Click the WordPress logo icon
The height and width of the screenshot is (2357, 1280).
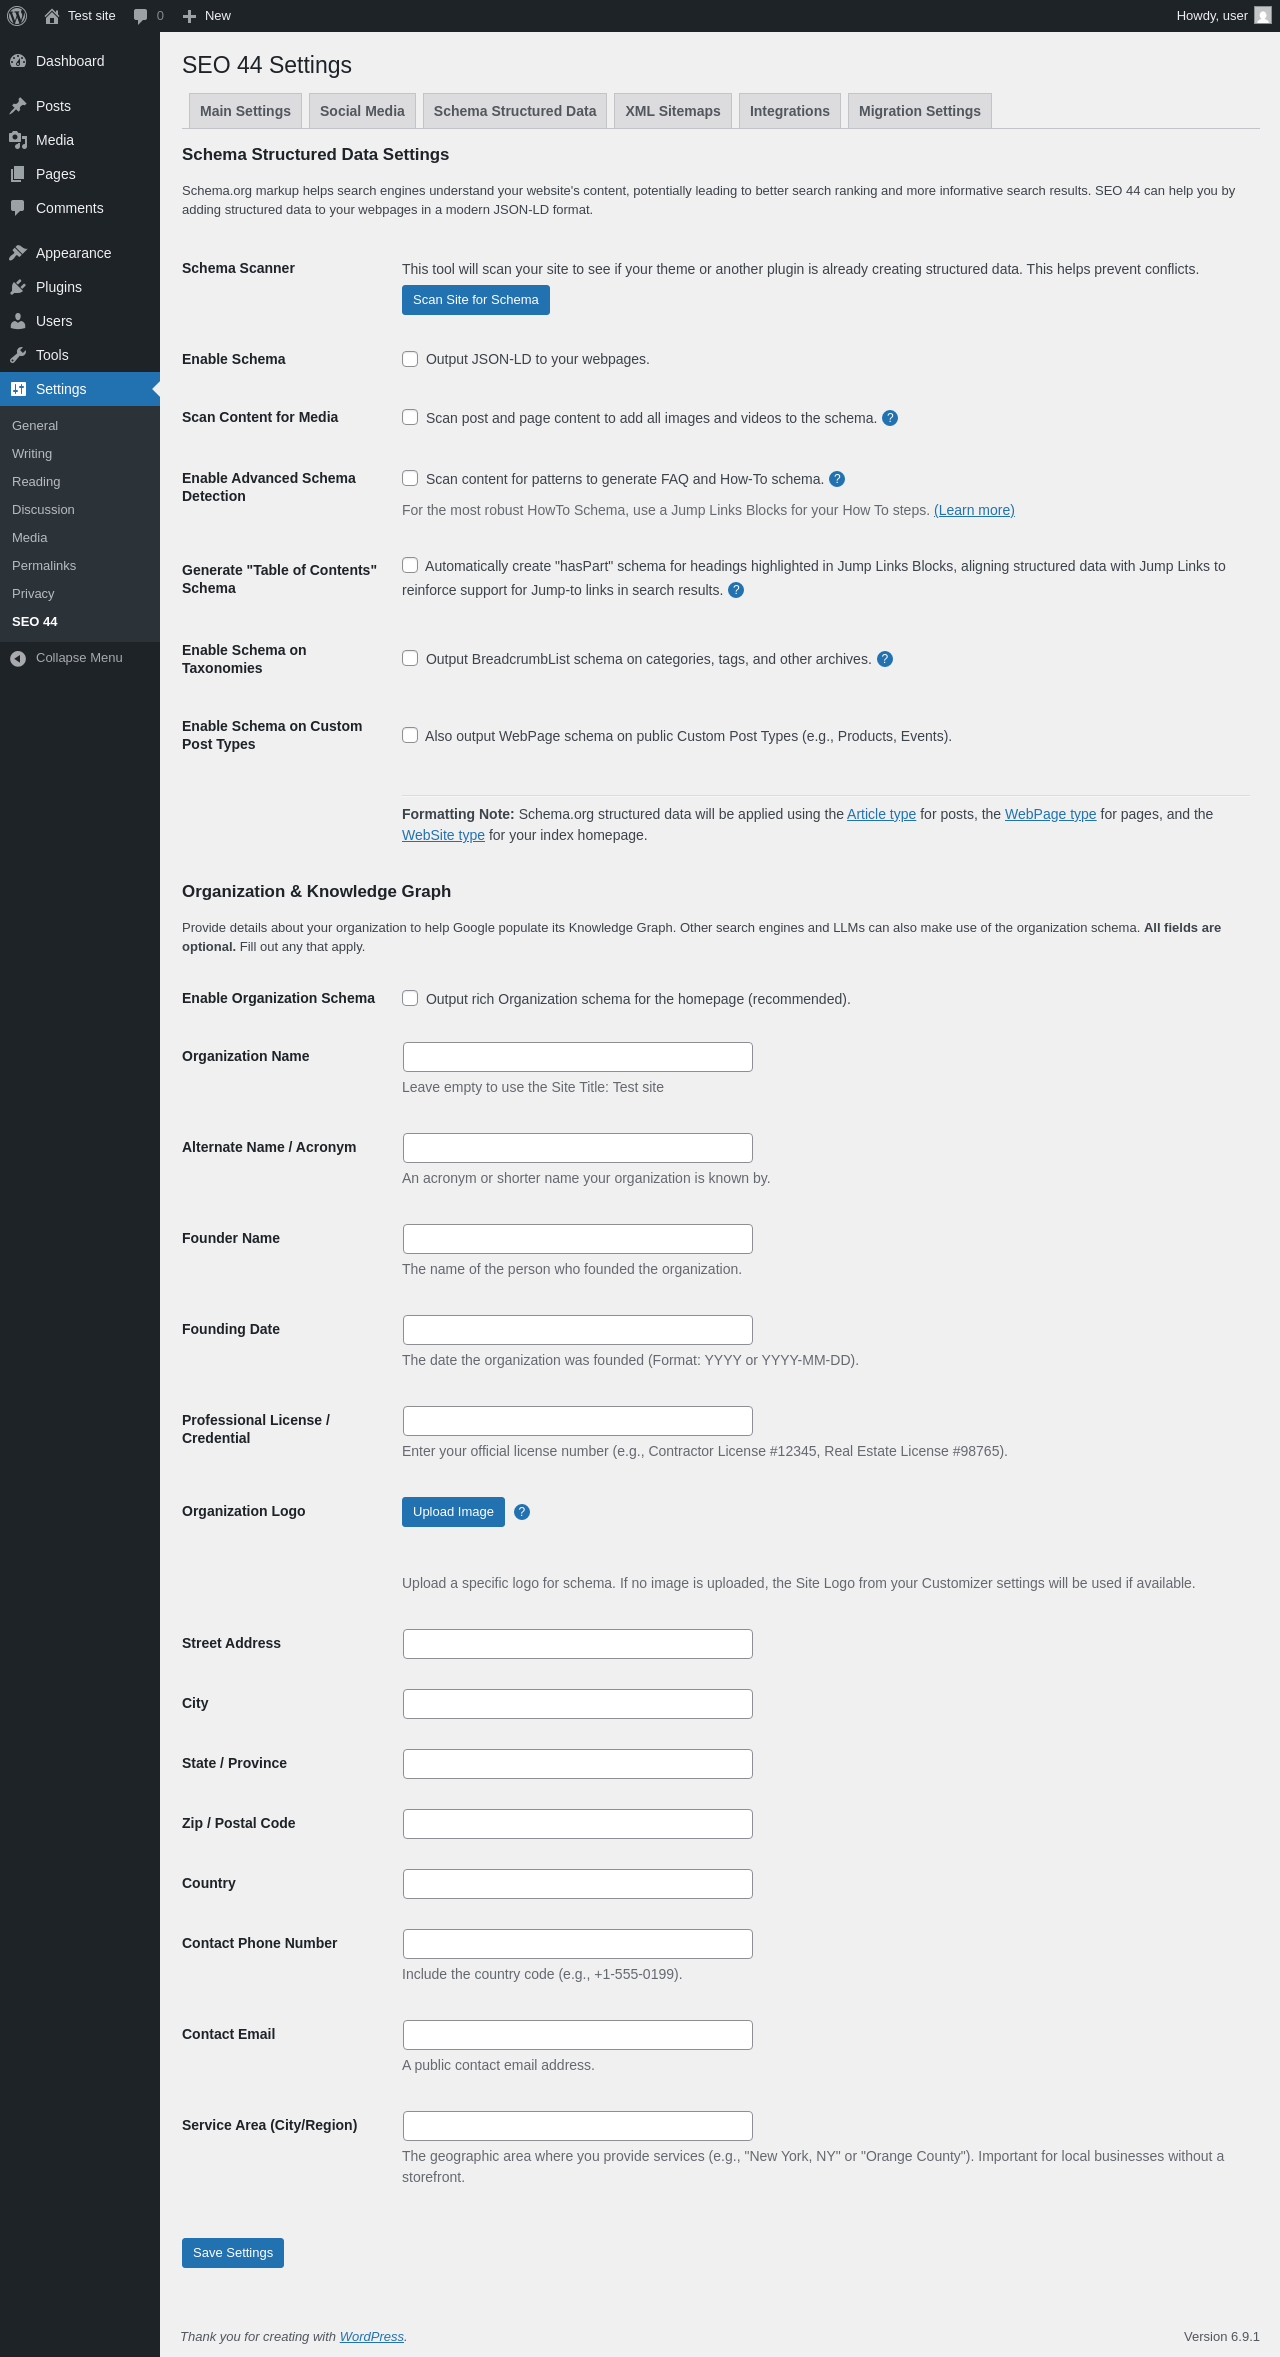(17, 16)
